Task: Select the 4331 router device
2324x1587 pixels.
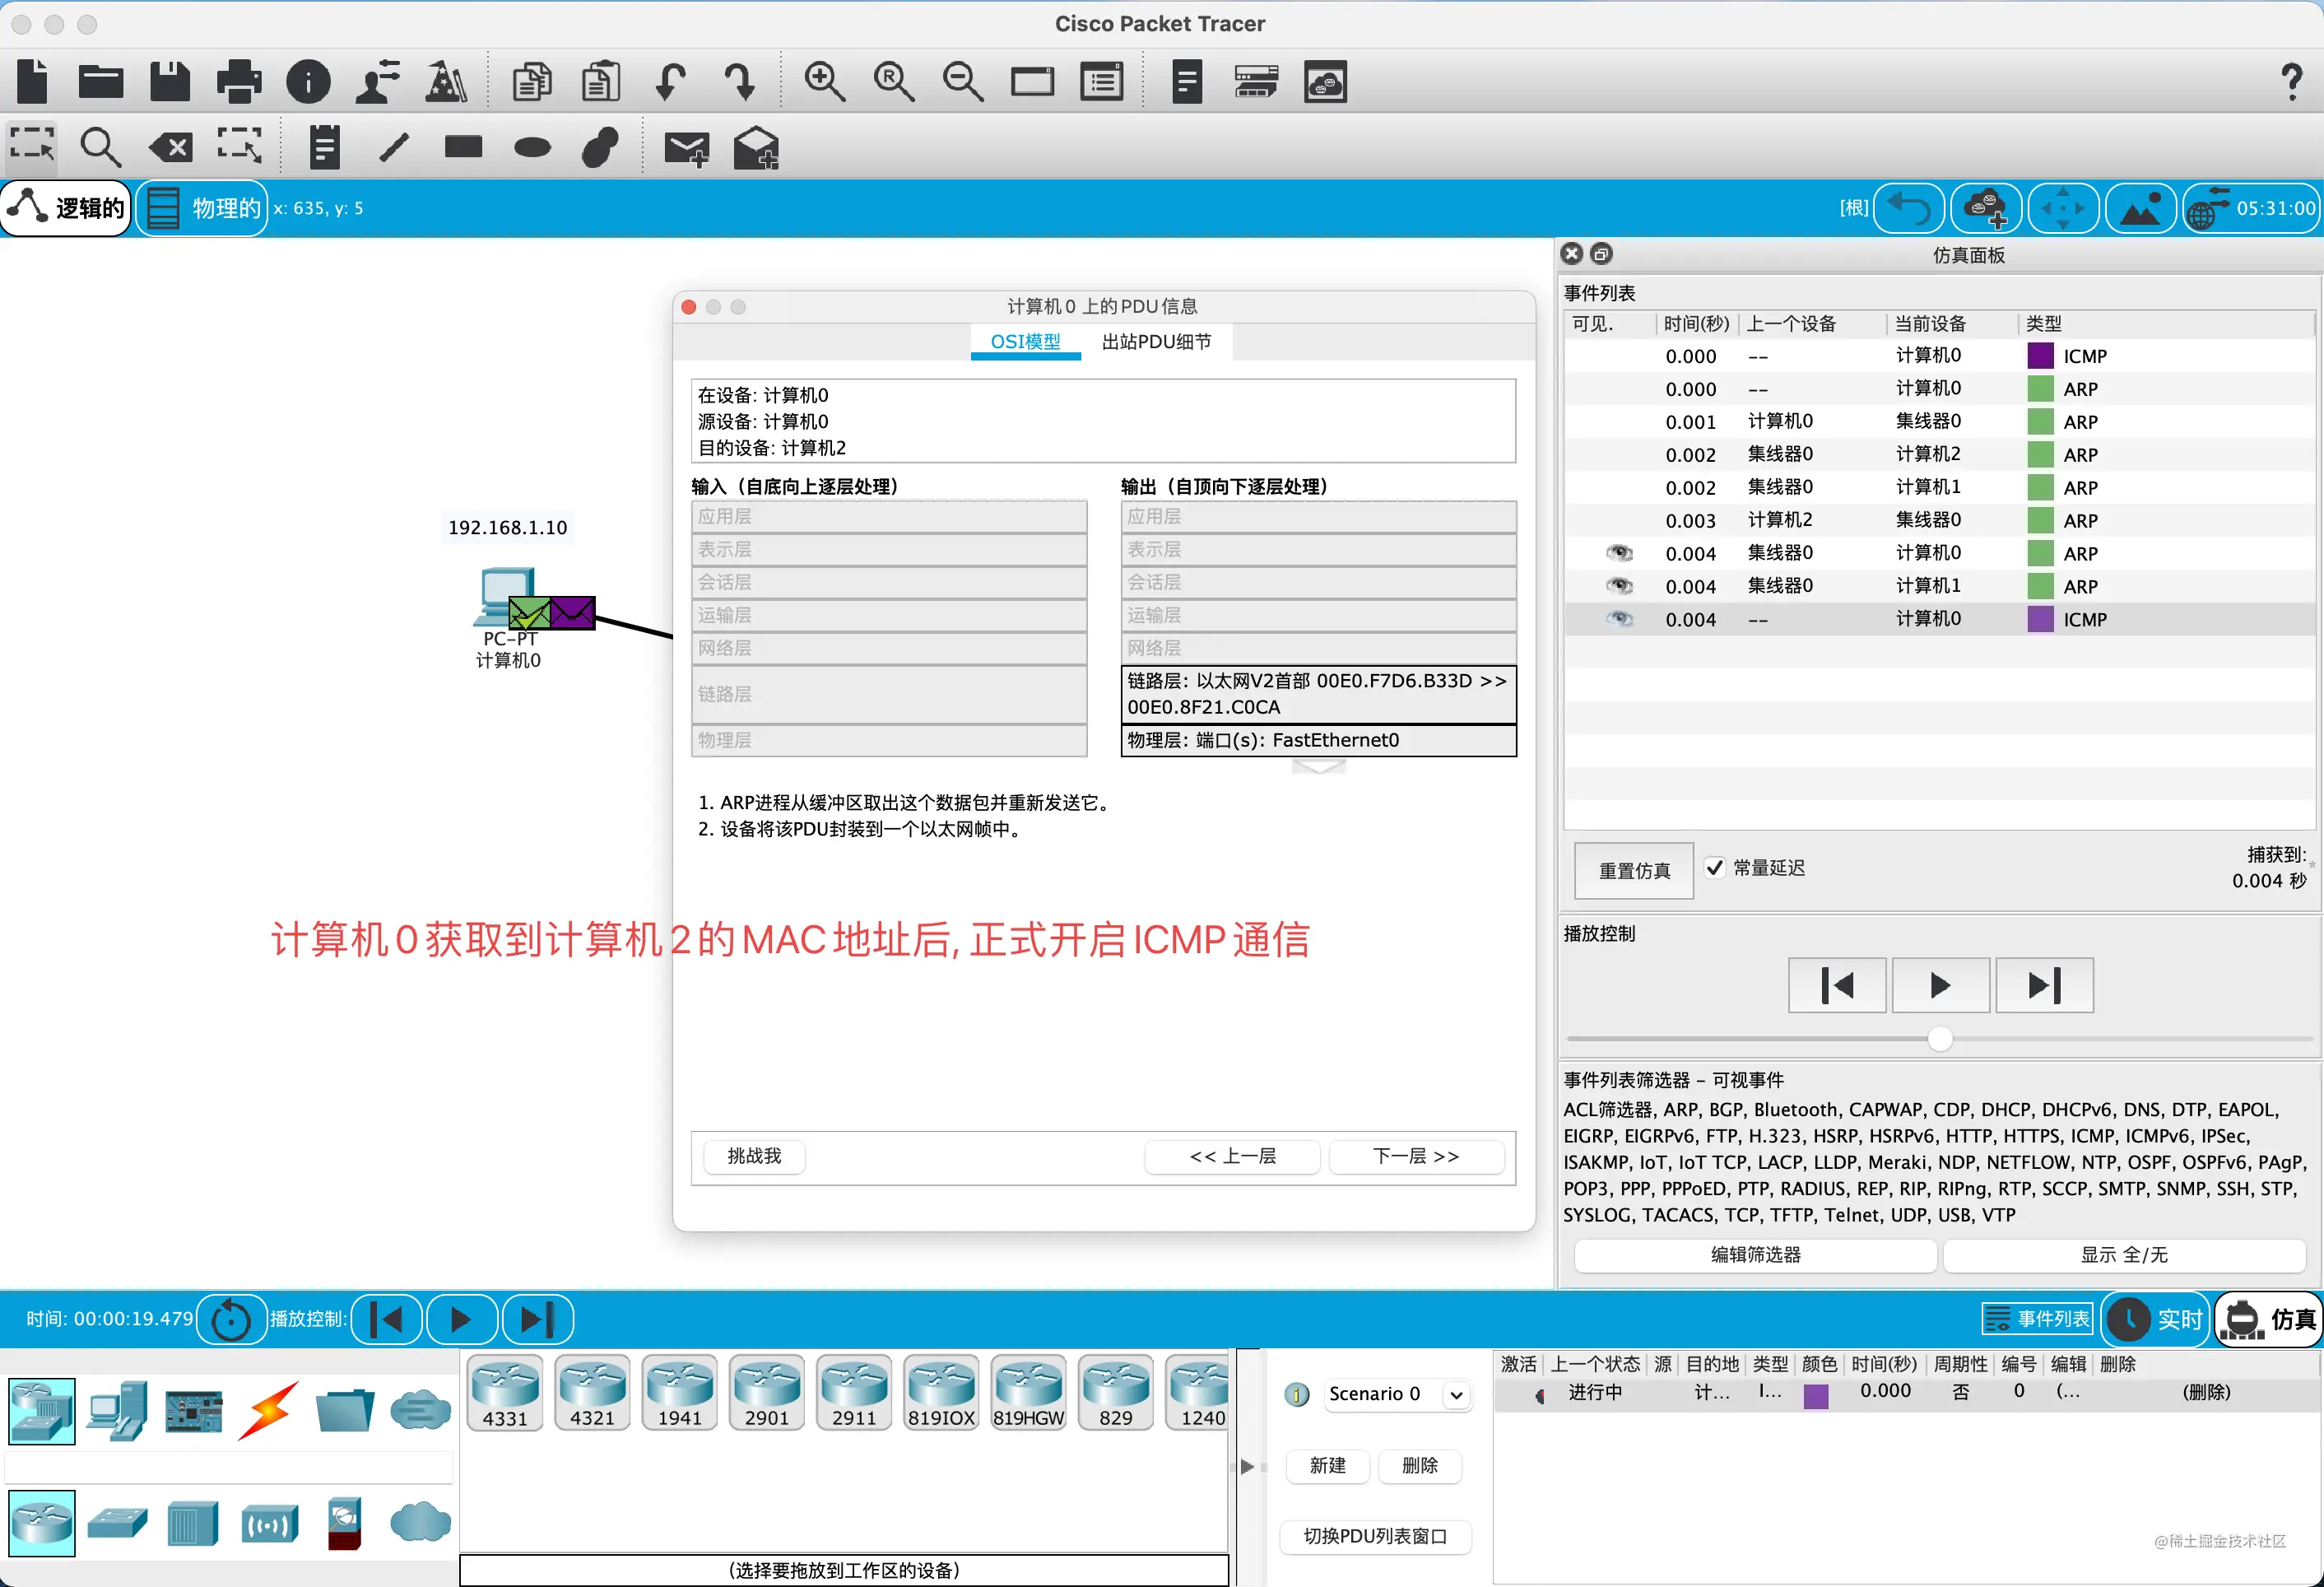Action: click(x=505, y=1392)
